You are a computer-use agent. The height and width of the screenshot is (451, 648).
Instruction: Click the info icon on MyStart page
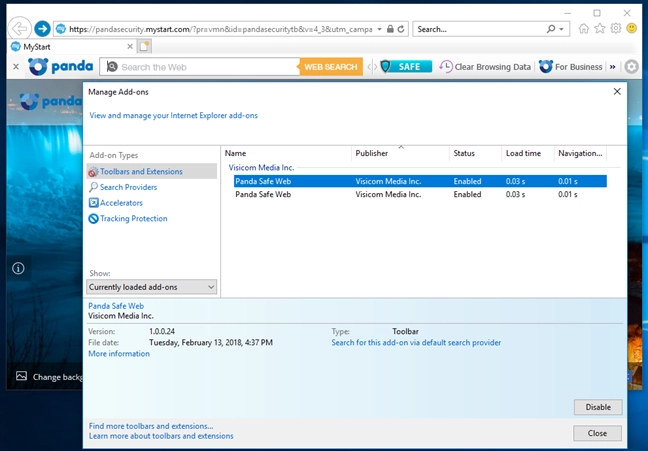pyautogui.click(x=18, y=268)
